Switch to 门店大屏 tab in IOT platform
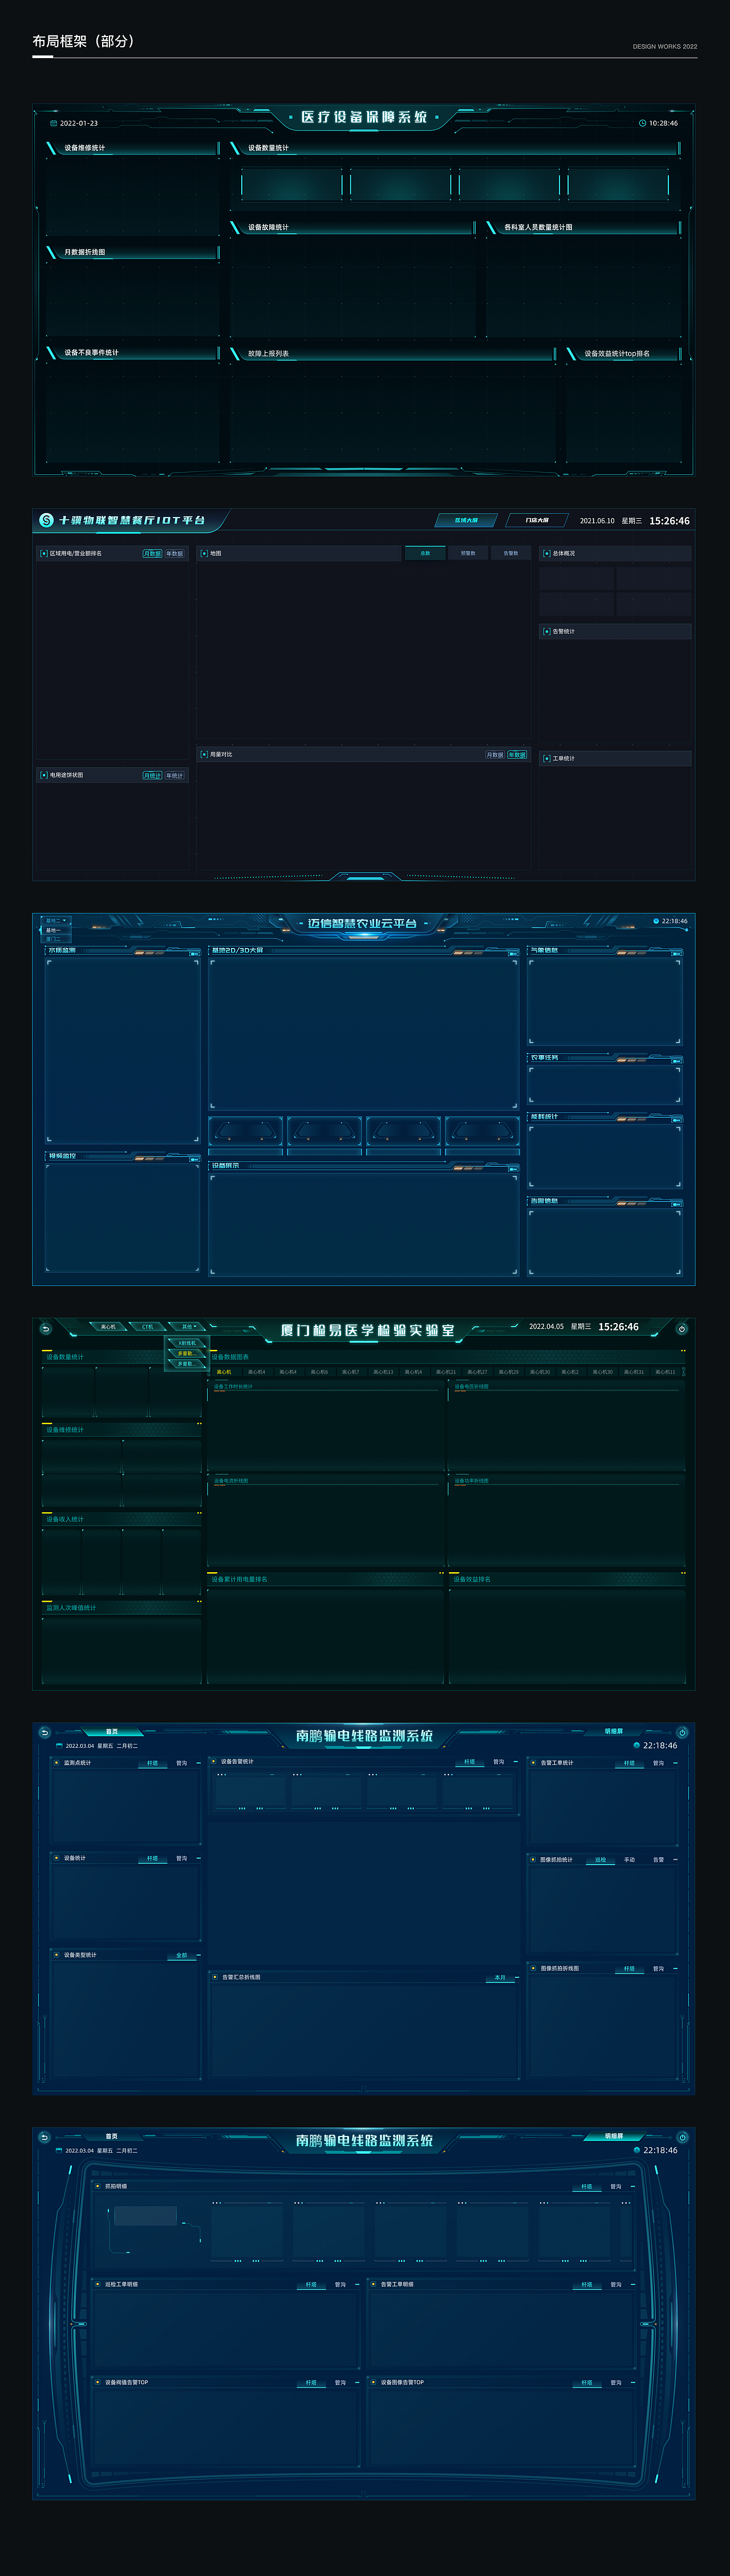 point(537,520)
